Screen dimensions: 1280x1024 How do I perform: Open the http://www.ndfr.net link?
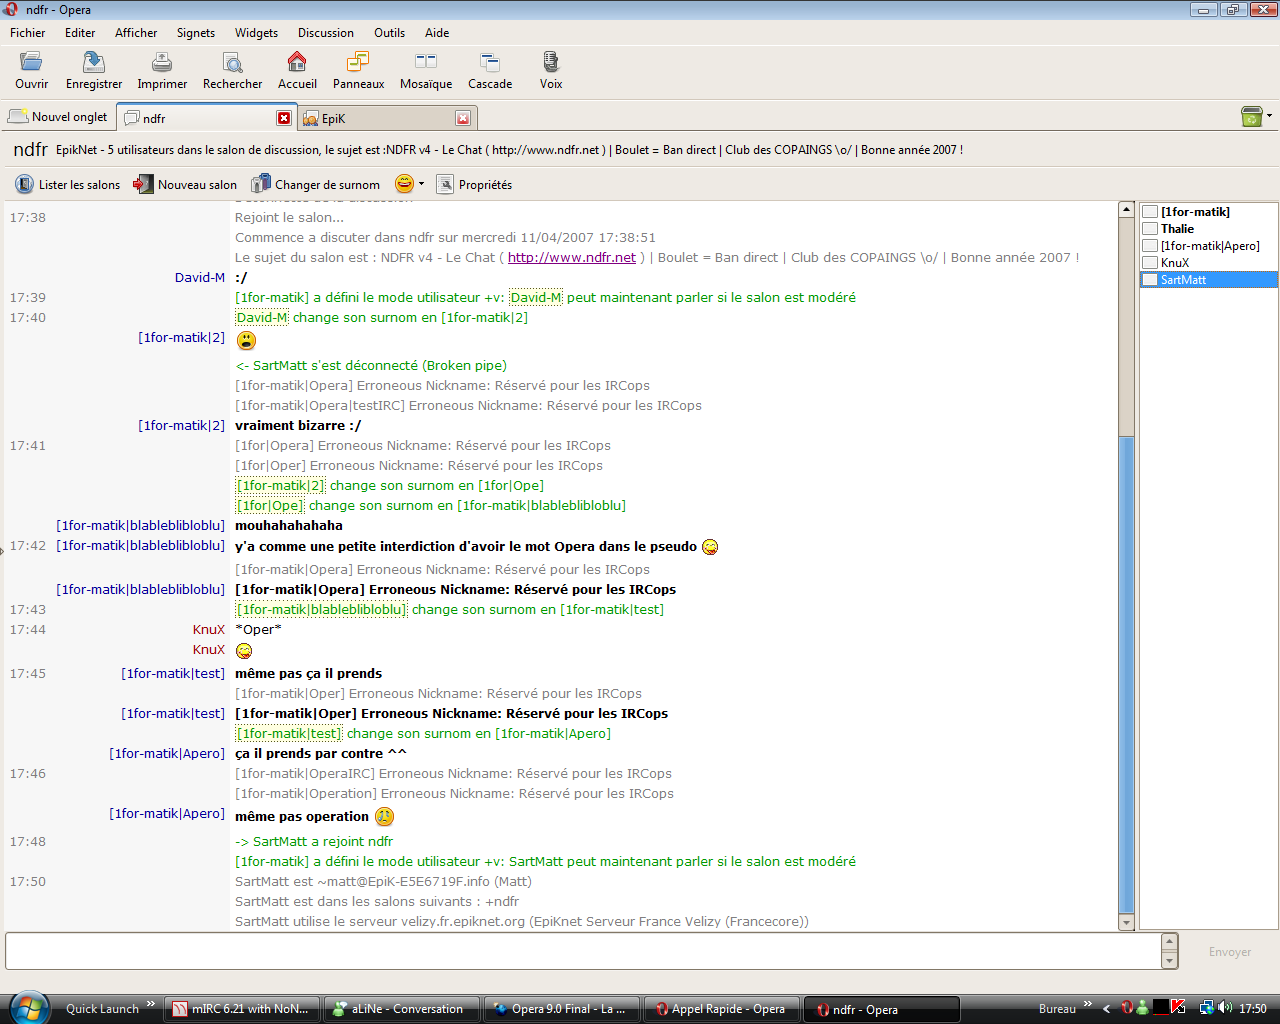pyautogui.click(x=571, y=258)
